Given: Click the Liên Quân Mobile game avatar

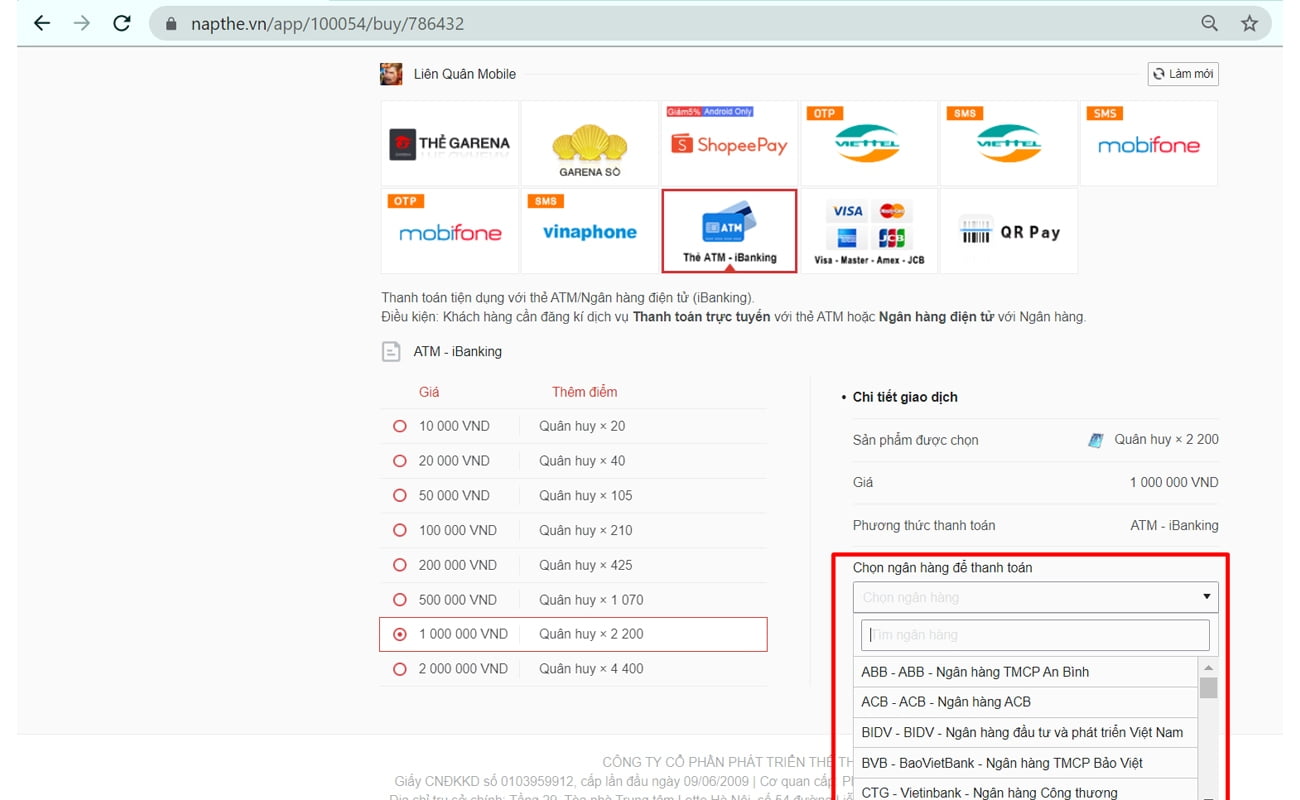Looking at the screenshot, I should point(391,74).
